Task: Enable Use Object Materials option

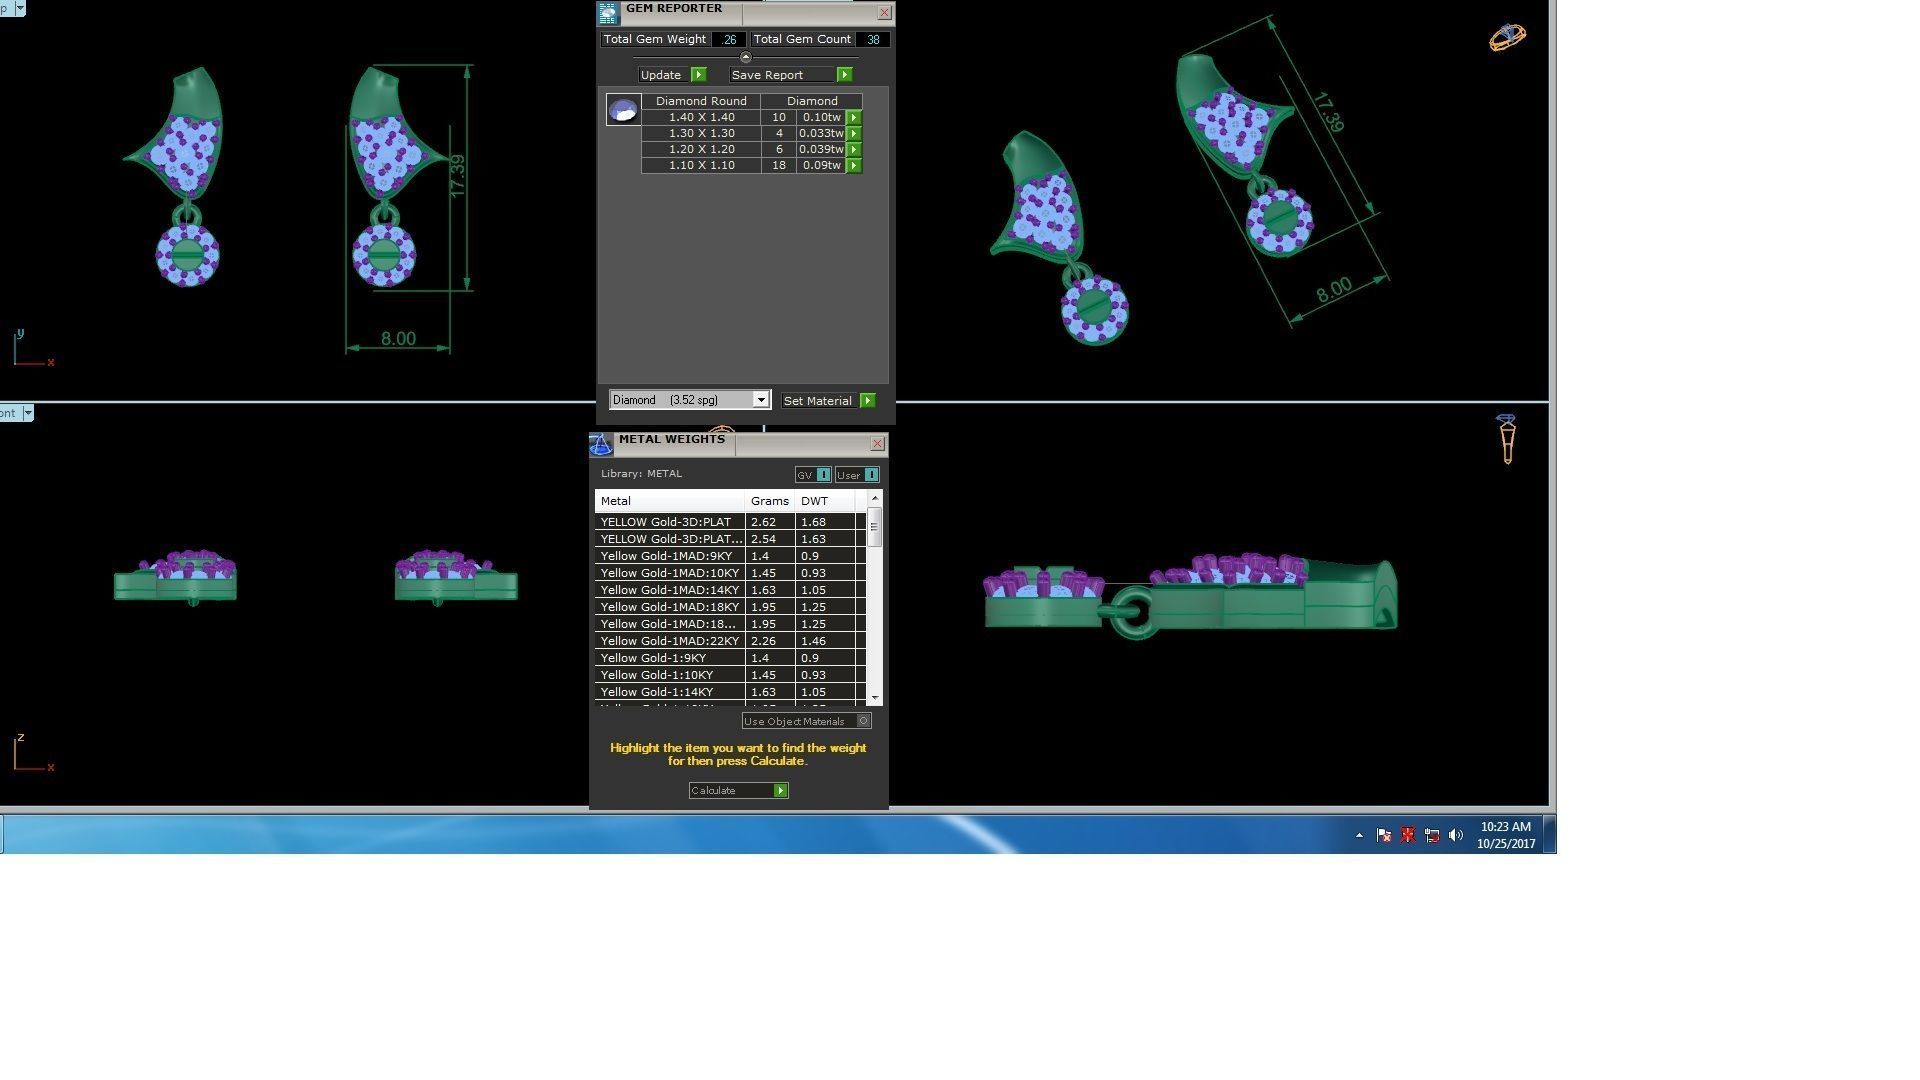Action: tap(864, 721)
